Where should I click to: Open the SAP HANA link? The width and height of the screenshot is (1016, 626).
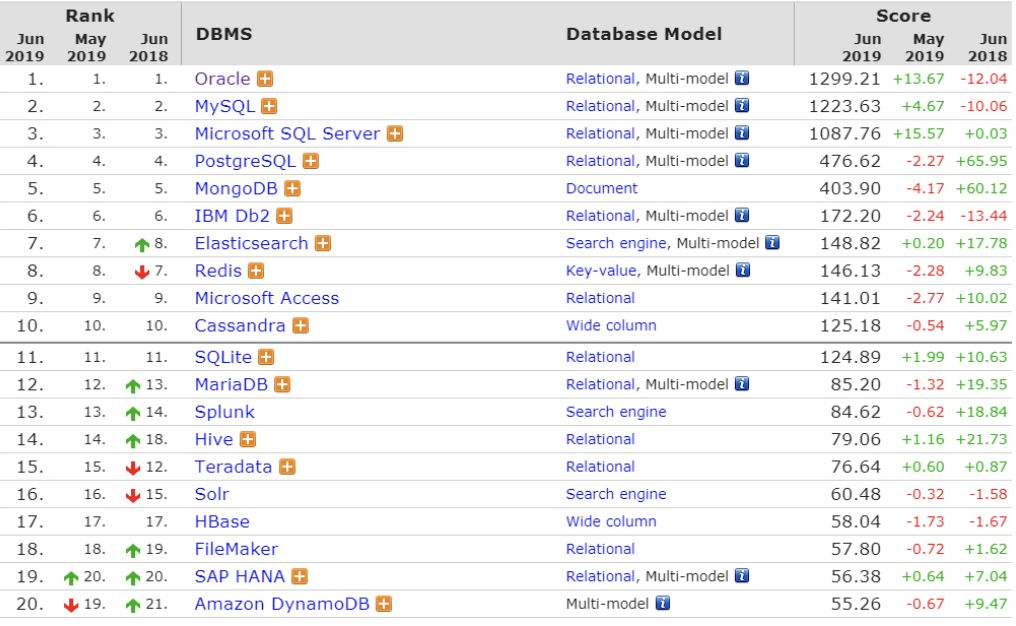point(240,576)
